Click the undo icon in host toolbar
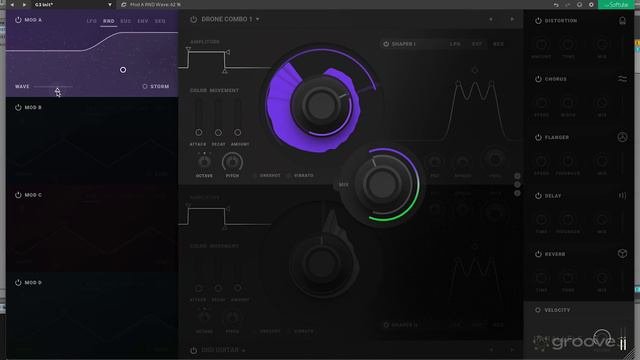The width and height of the screenshot is (640, 360). coord(556,4)
